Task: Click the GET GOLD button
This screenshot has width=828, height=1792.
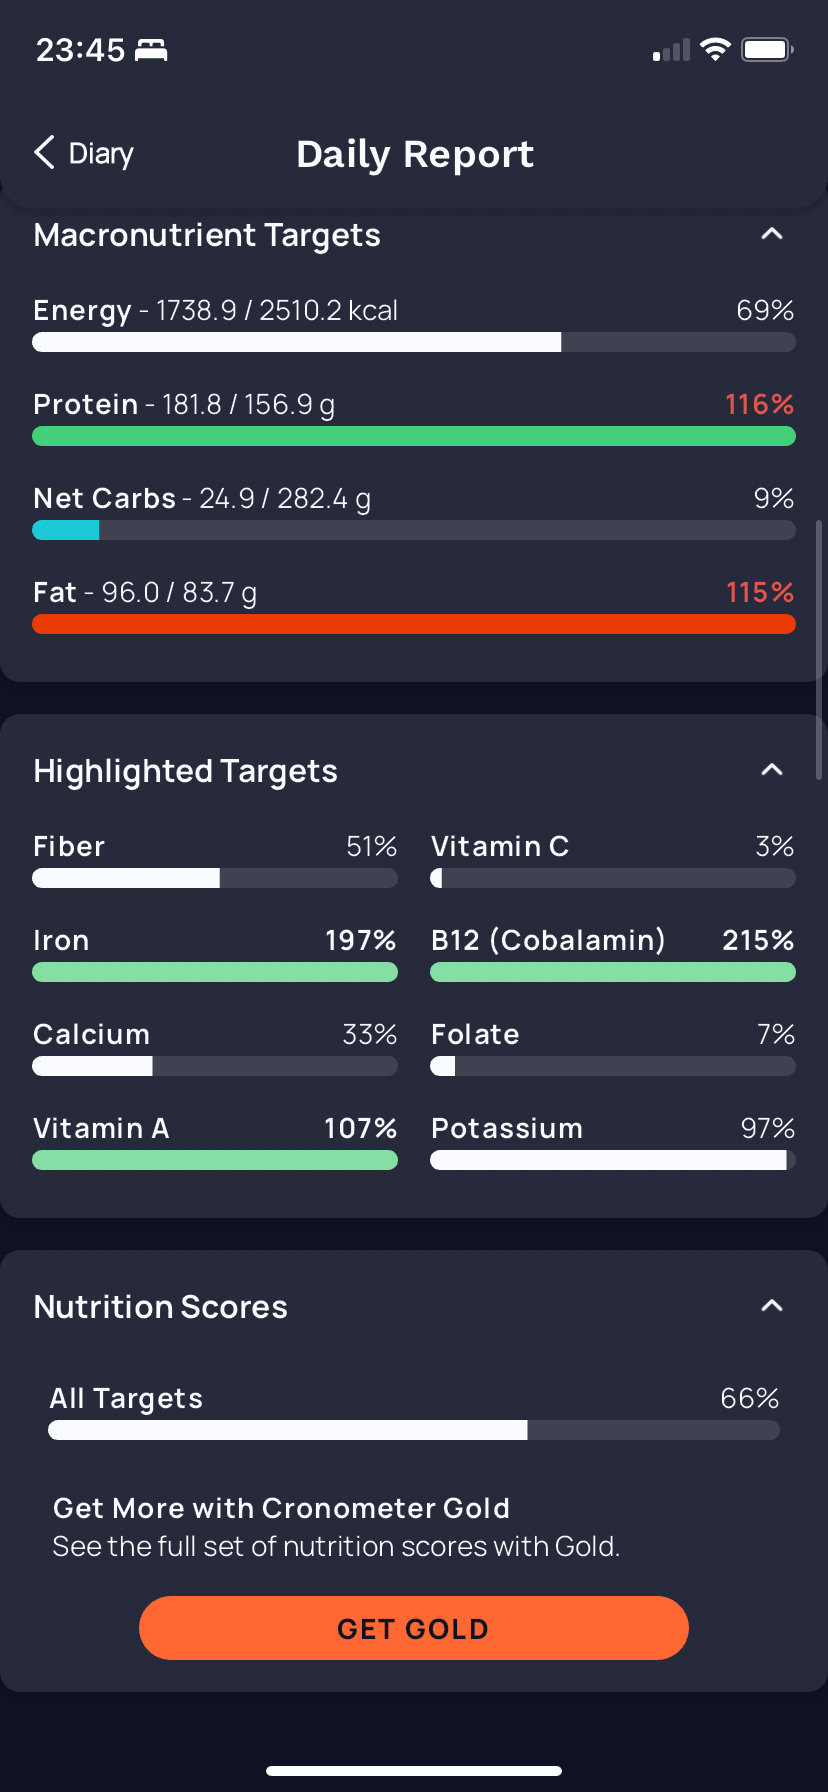Action: point(414,1628)
